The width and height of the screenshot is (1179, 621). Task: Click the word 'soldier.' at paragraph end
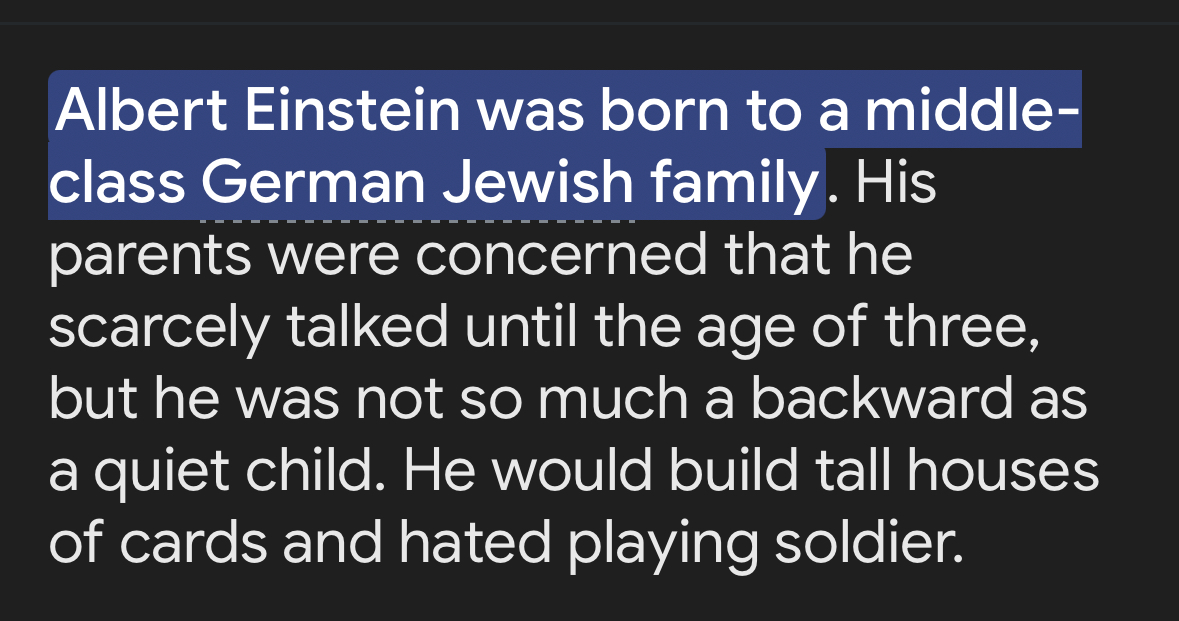tap(868, 542)
